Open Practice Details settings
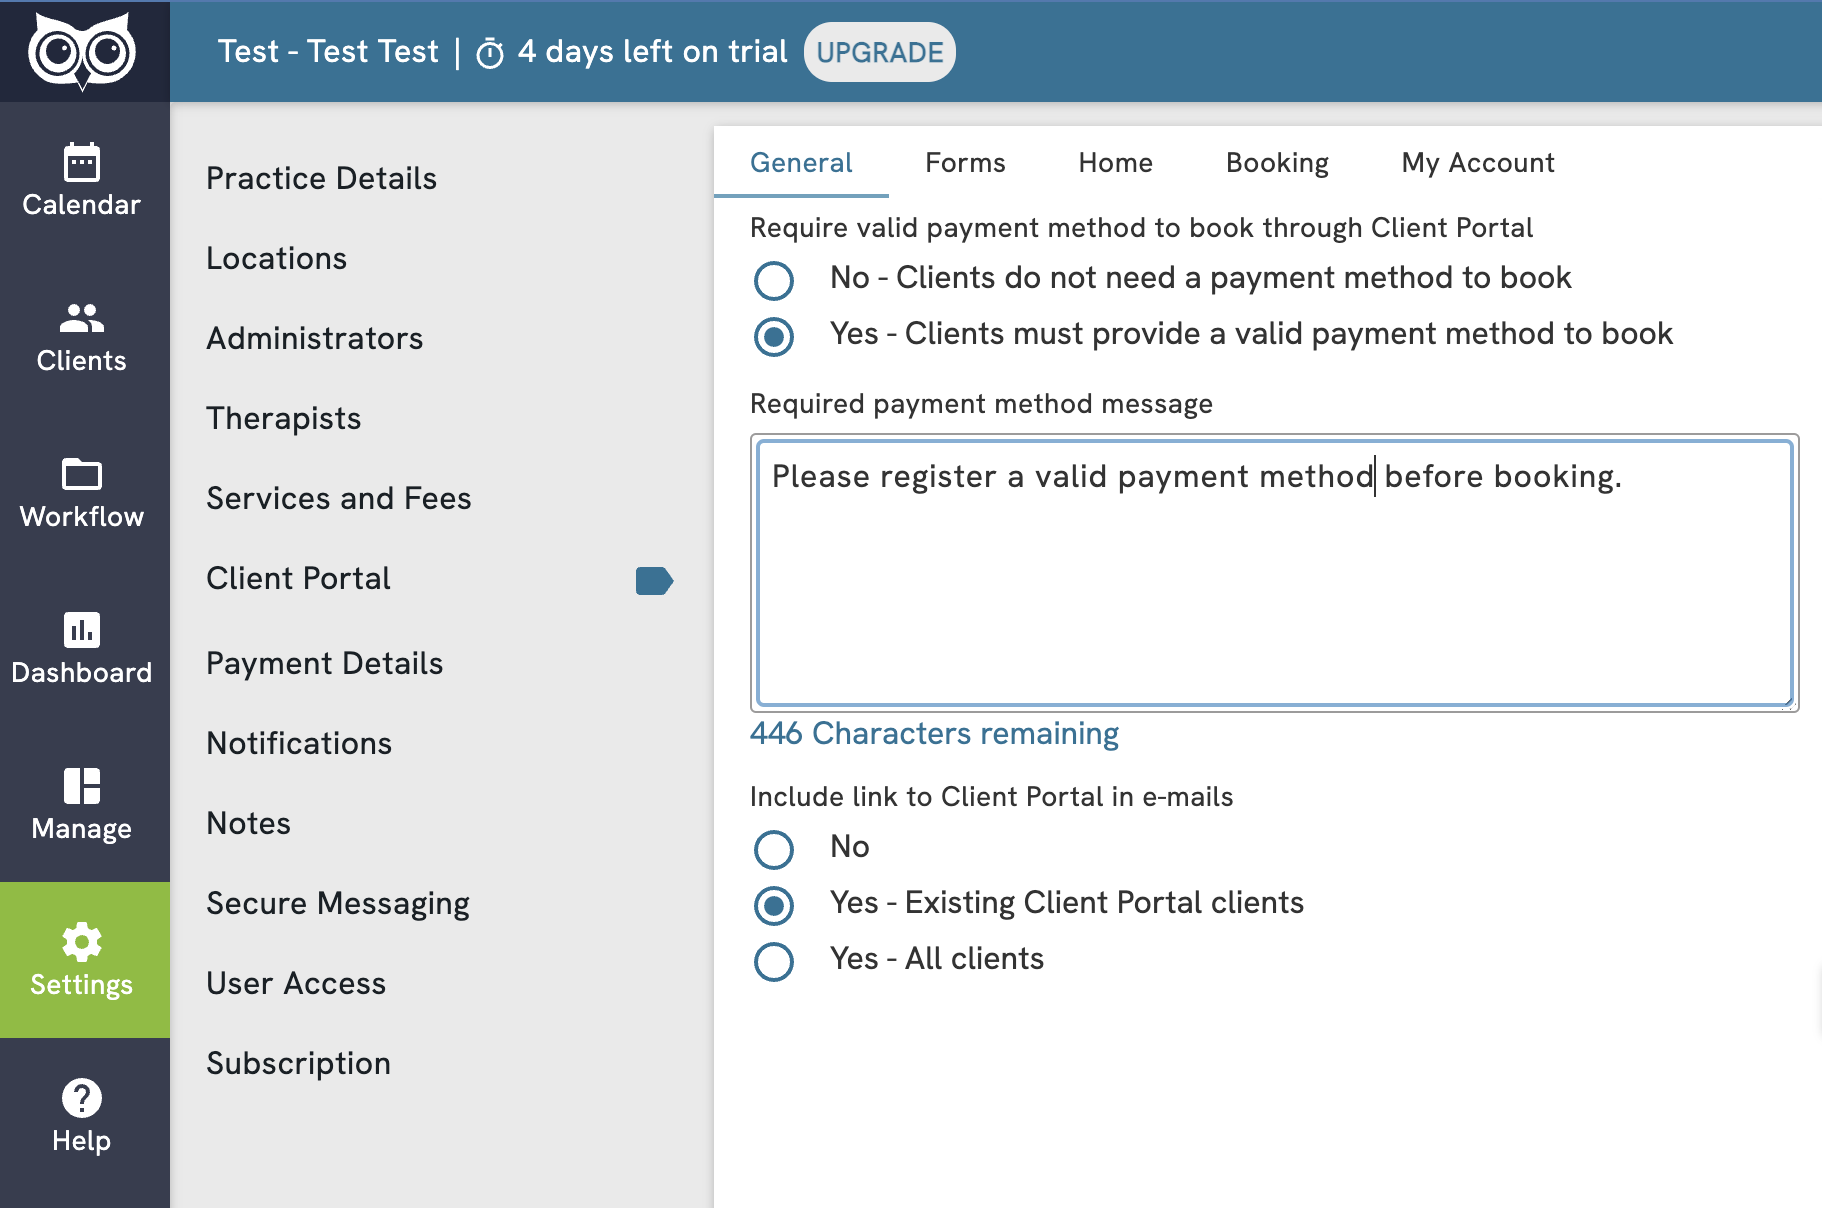1822x1208 pixels. [321, 178]
